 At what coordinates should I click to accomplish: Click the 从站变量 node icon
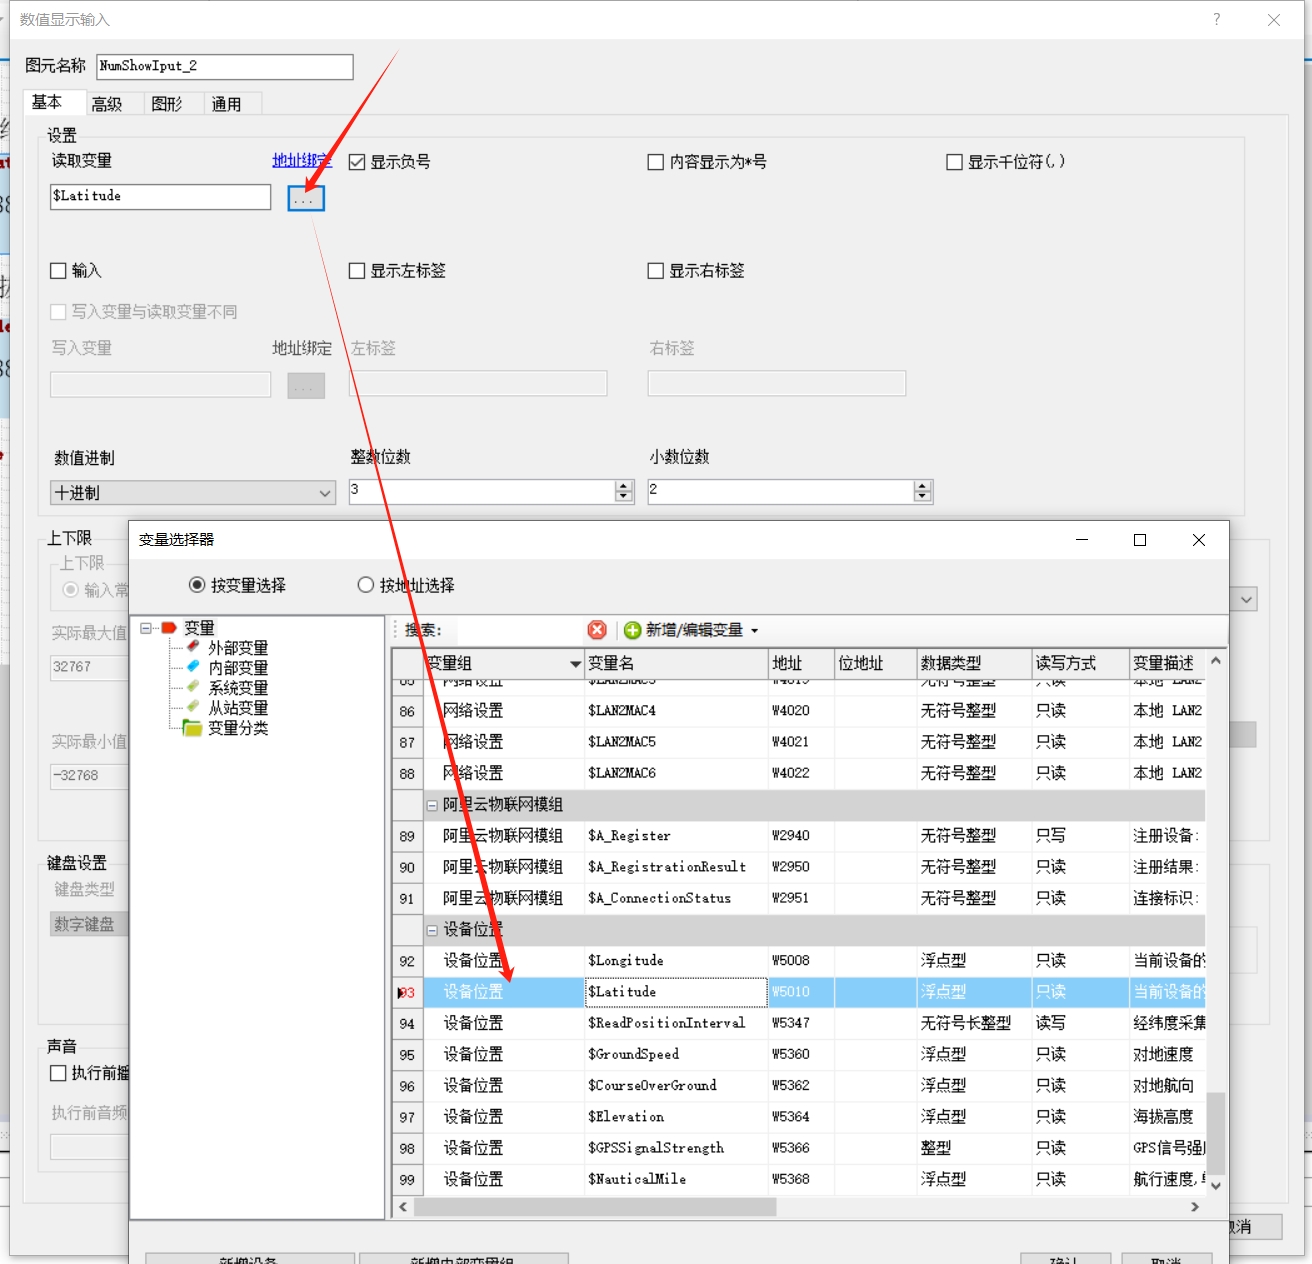pyautogui.click(x=193, y=707)
